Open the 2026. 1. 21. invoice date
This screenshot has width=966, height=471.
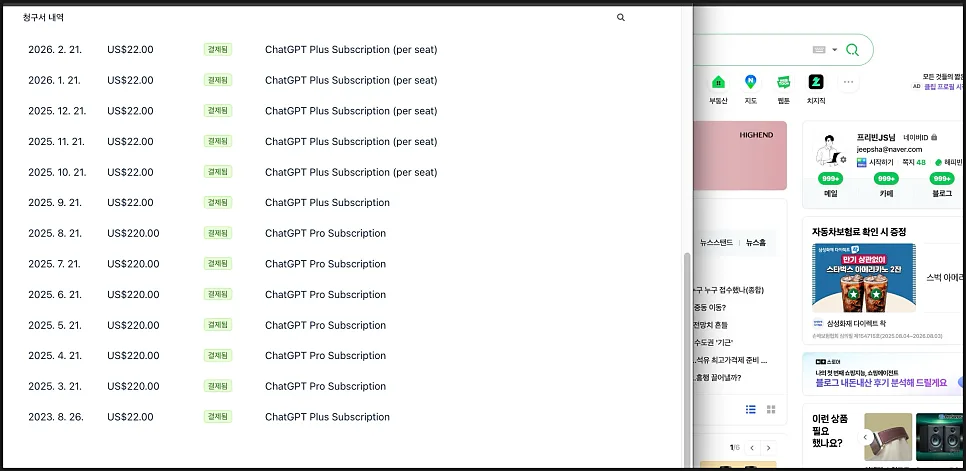coord(54,80)
